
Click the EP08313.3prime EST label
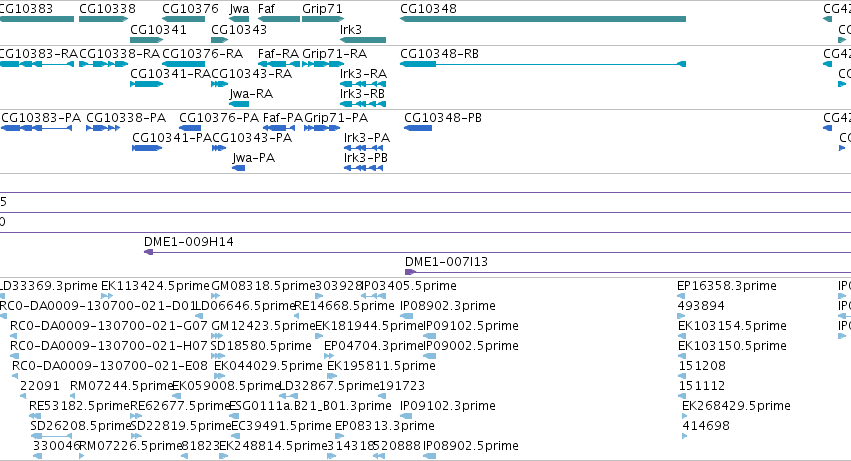tap(385, 426)
